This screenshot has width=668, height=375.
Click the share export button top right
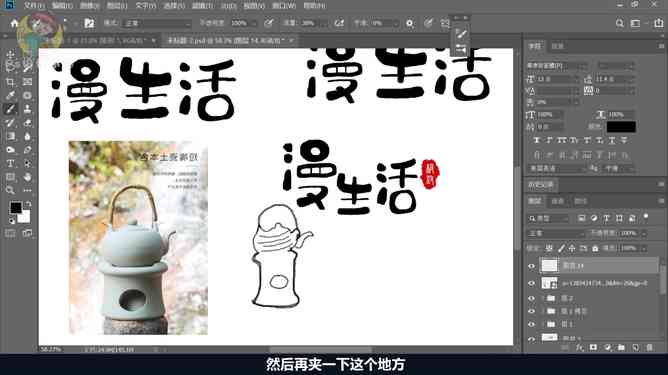click(659, 23)
